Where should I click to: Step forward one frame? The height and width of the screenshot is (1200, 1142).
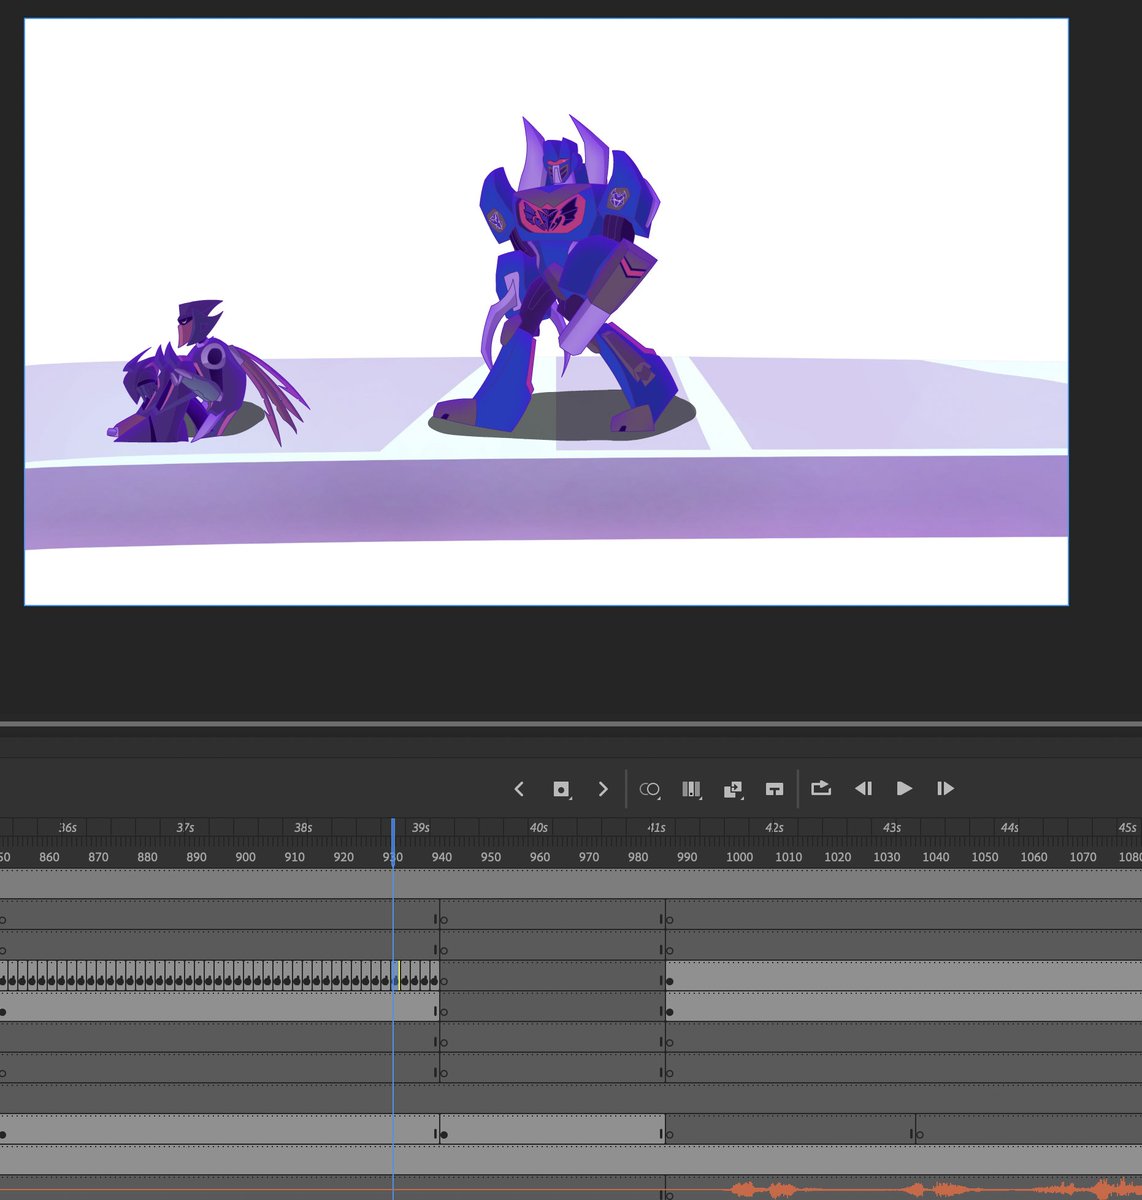(945, 789)
